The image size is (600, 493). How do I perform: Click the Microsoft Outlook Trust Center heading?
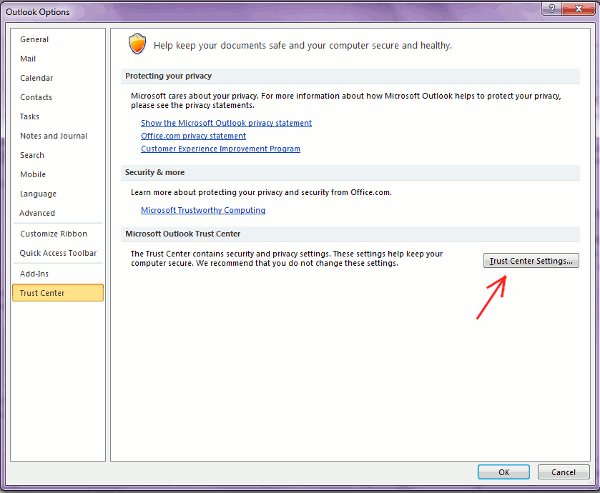tap(183, 234)
